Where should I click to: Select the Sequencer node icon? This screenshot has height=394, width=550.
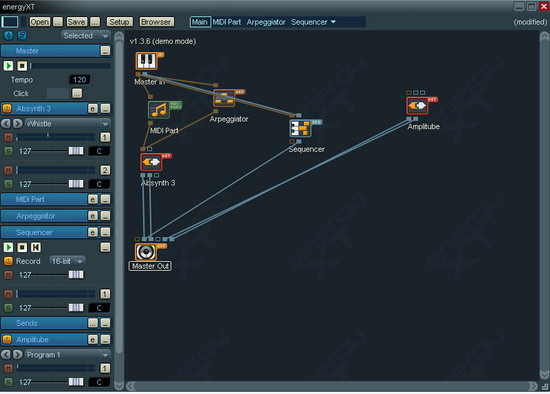tap(300, 128)
